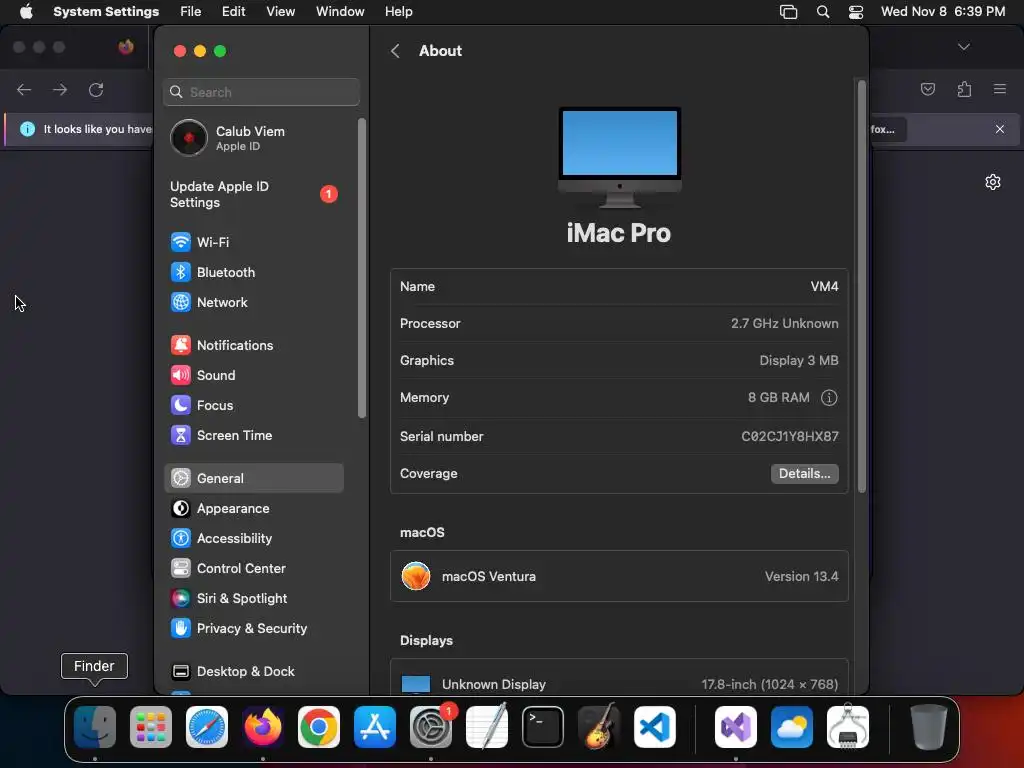Image resolution: width=1024 pixels, height=768 pixels.
Task: Open Terminal from the Dock
Action: click(543, 727)
